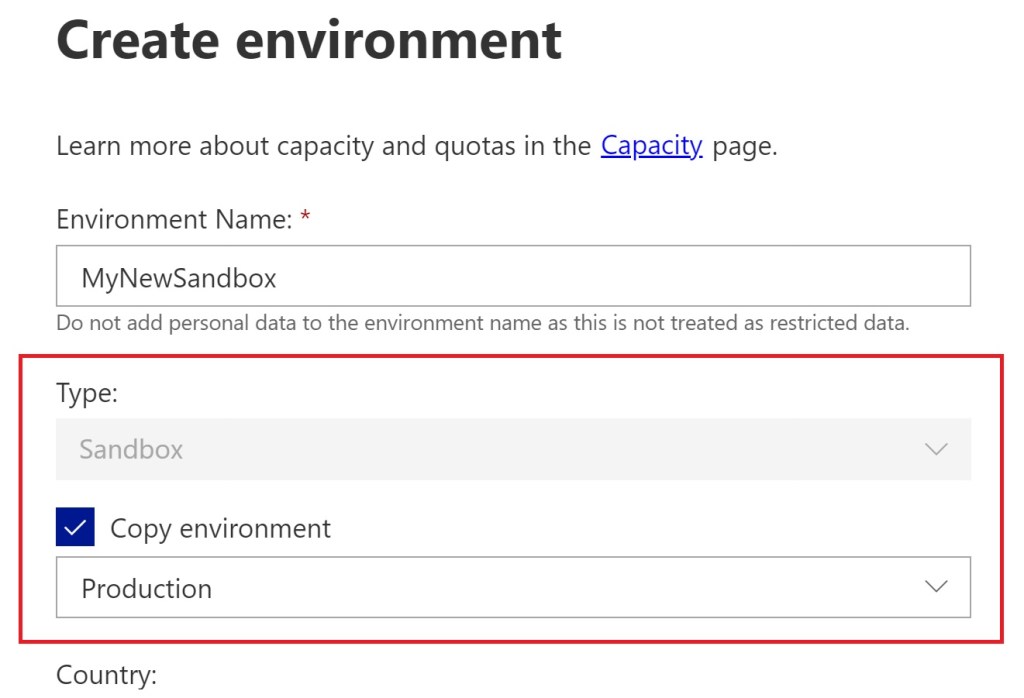The height and width of the screenshot is (698, 1024).
Task: Click the chevron arrow on Production dropdown
Action: click(x=936, y=587)
